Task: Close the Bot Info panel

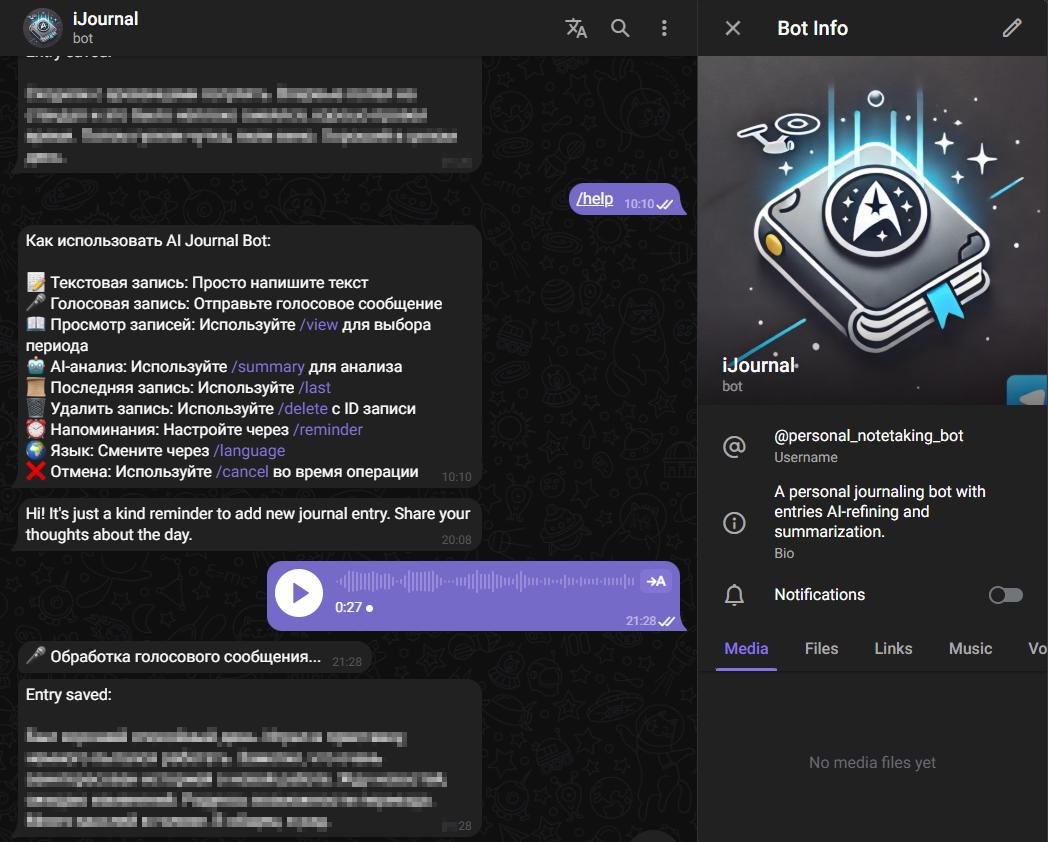Action: coord(733,28)
